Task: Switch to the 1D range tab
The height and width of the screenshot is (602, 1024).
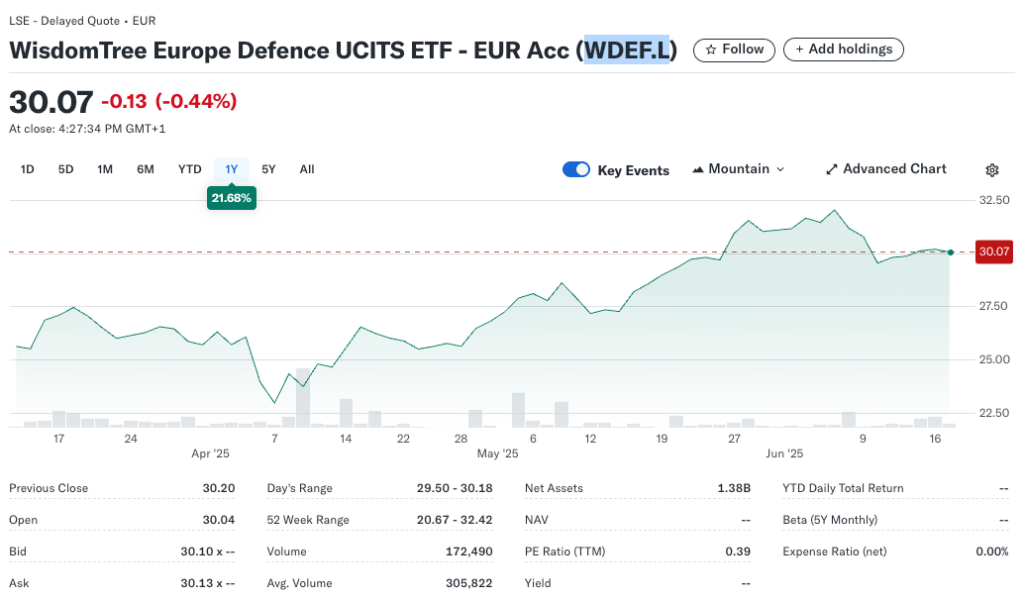Action: (x=27, y=169)
